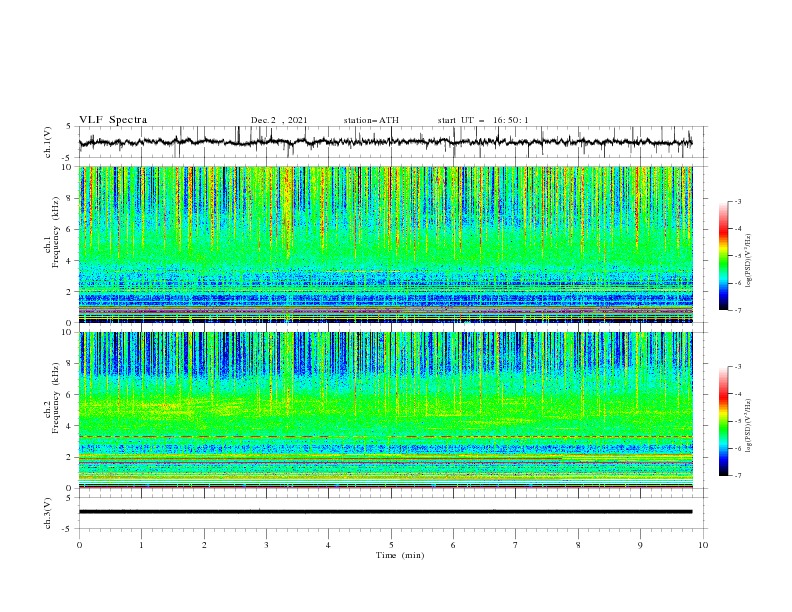Click the "VLF Spectra" title text

(113, 120)
